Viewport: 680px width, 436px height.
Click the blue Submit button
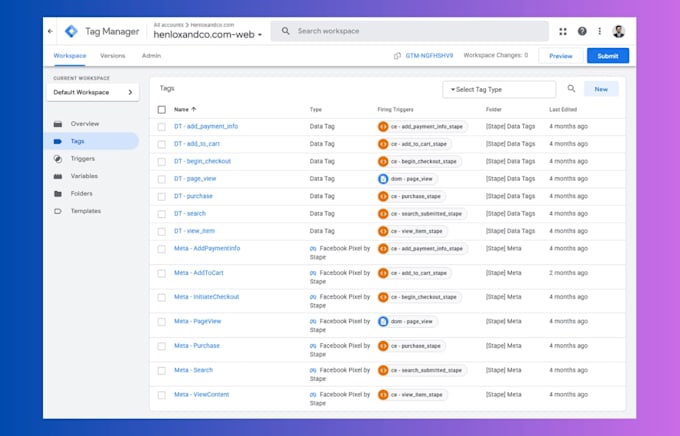tap(608, 56)
